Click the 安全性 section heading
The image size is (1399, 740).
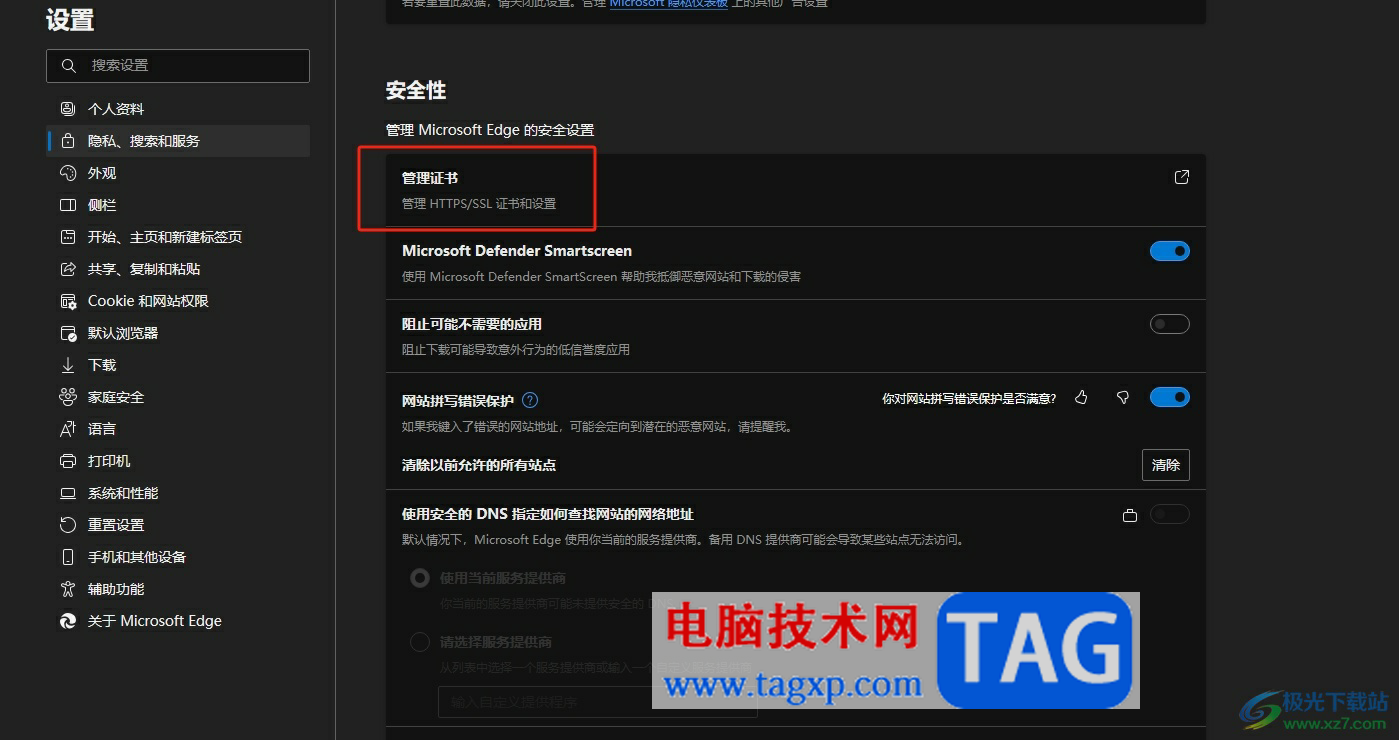tap(416, 90)
